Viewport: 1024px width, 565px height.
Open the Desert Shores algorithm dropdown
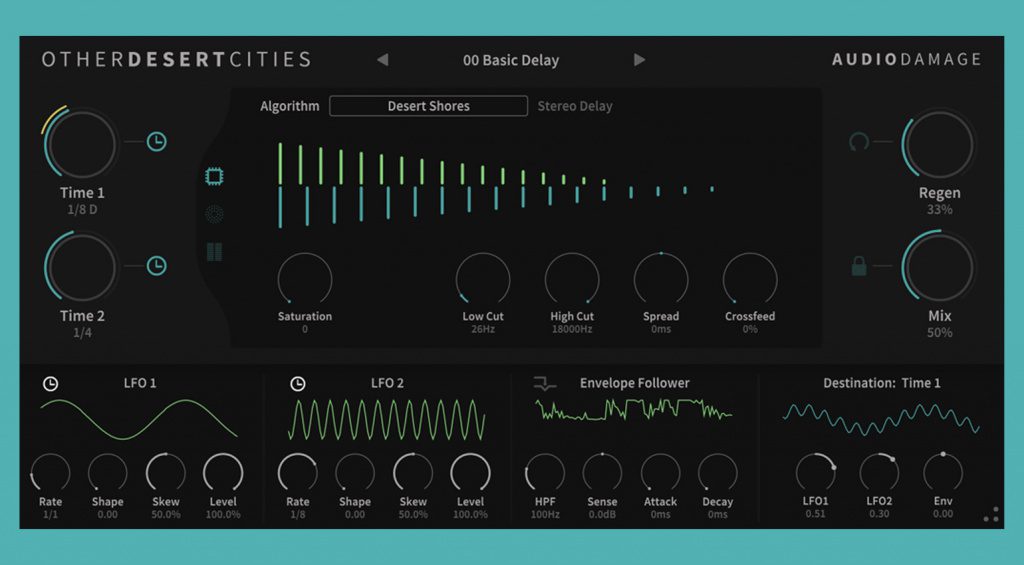[x=428, y=106]
